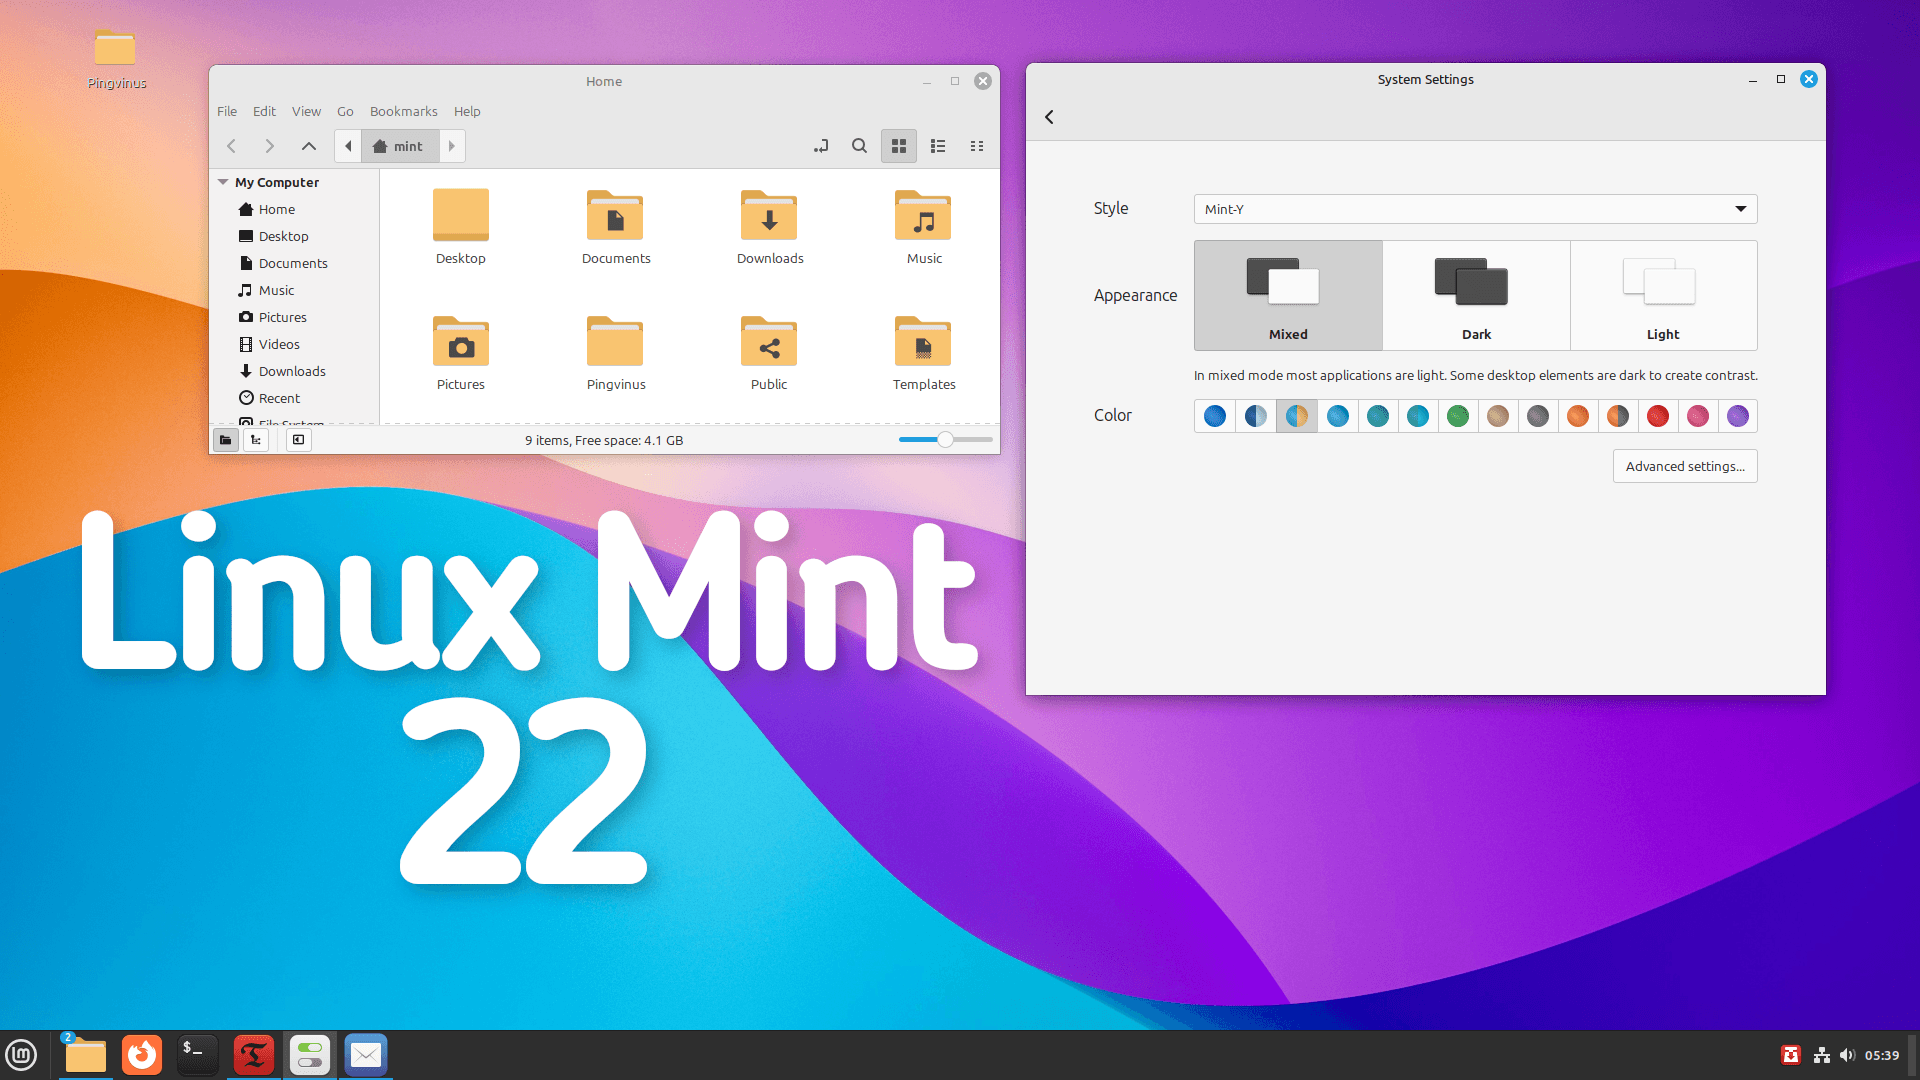Open the File menu
The width and height of the screenshot is (1920, 1080).
(x=227, y=111)
